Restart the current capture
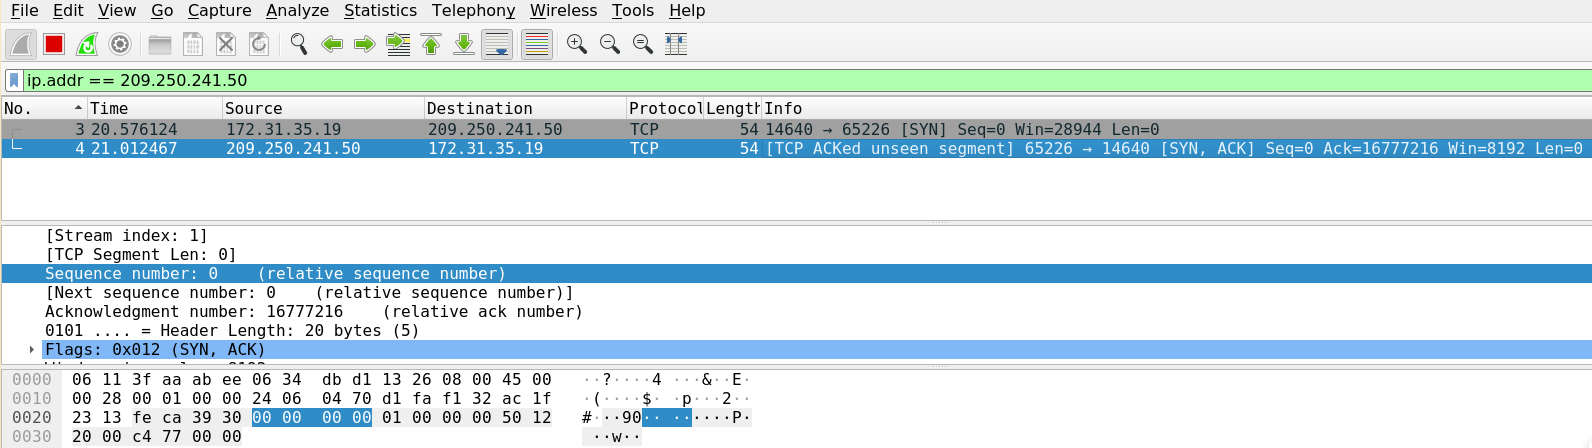1592x448 pixels. click(x=87, y=44)
